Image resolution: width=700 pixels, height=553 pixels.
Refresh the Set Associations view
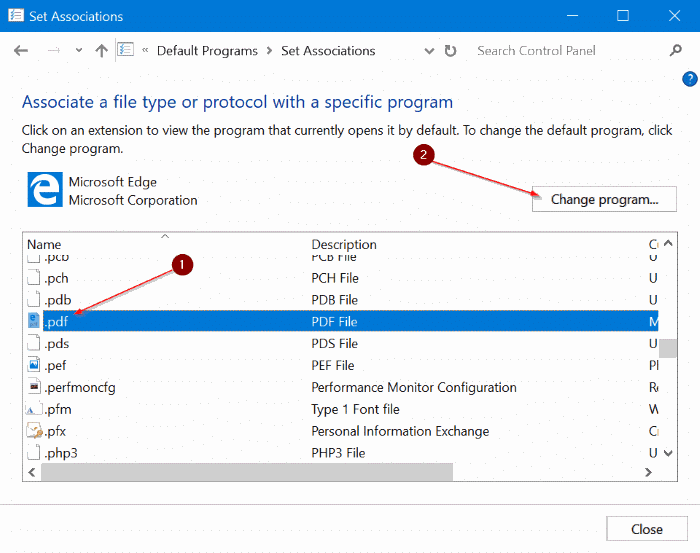point(450,51)
